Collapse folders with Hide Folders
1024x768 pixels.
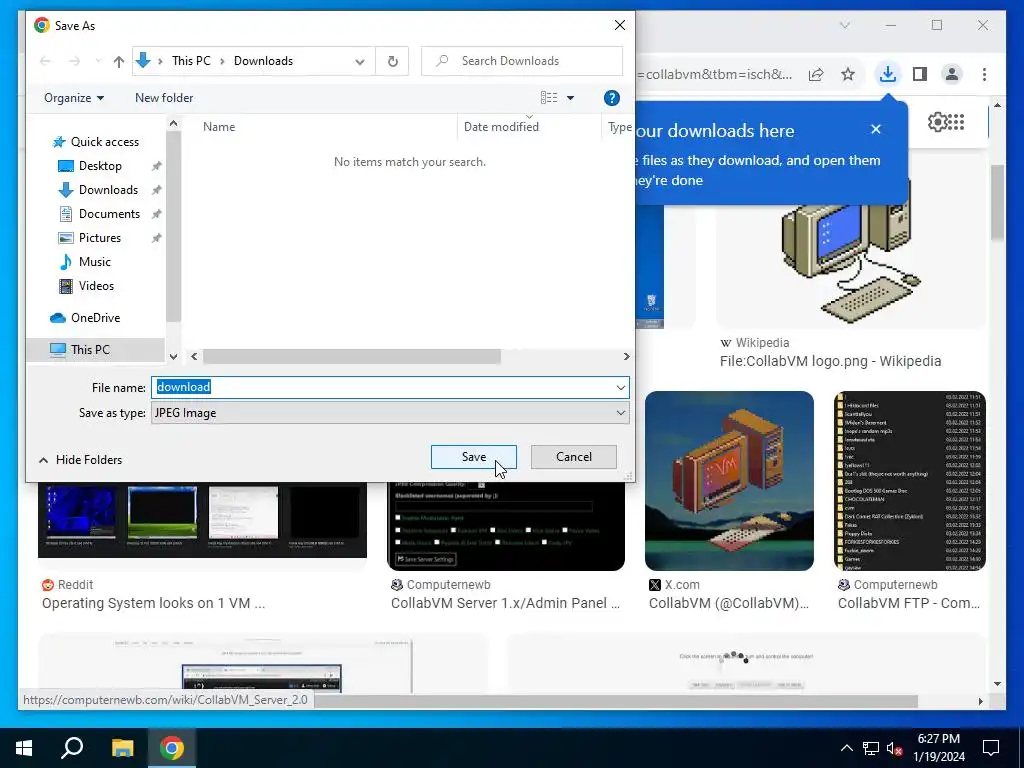(x=80, y=460)
